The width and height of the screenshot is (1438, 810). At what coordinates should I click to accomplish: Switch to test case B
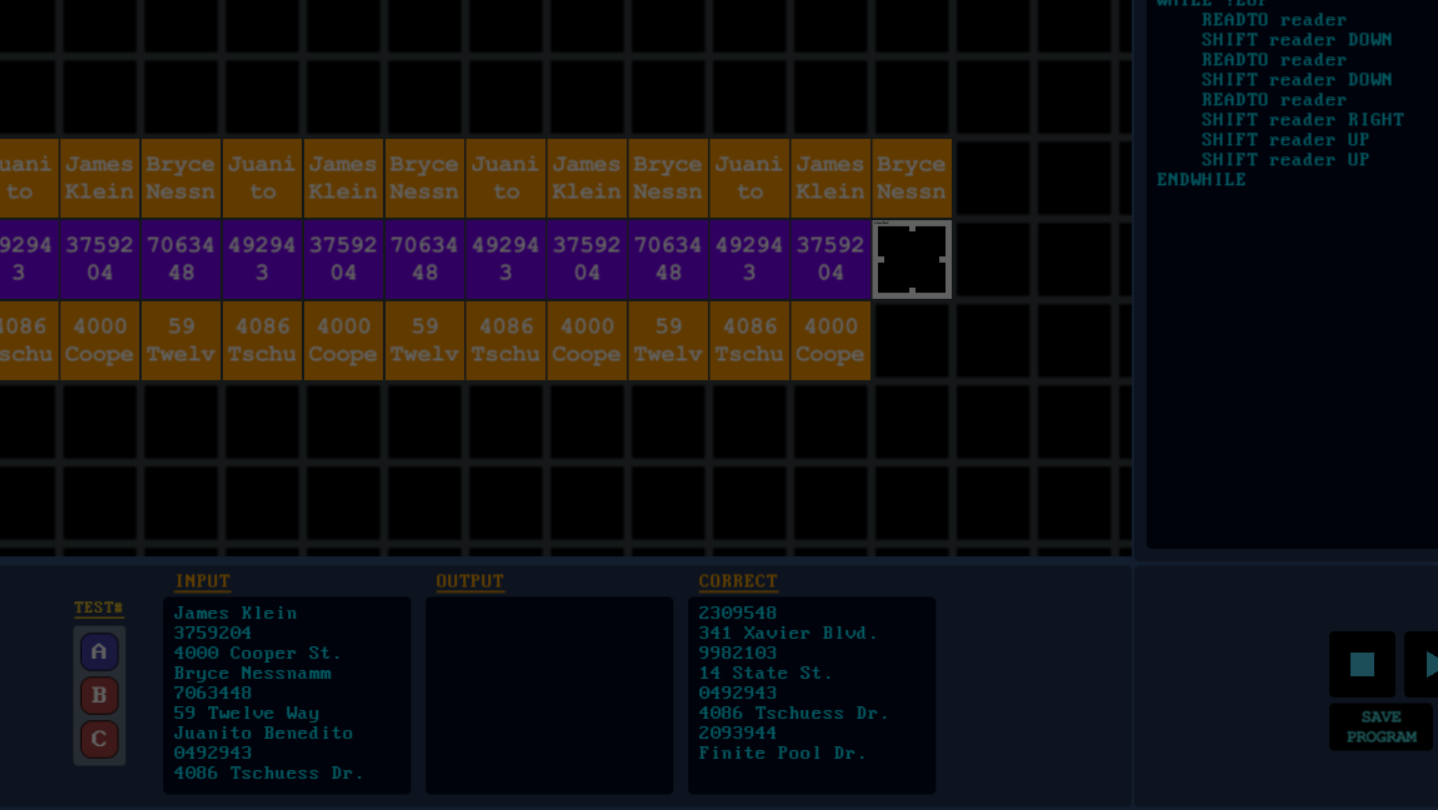coord(99,696)
